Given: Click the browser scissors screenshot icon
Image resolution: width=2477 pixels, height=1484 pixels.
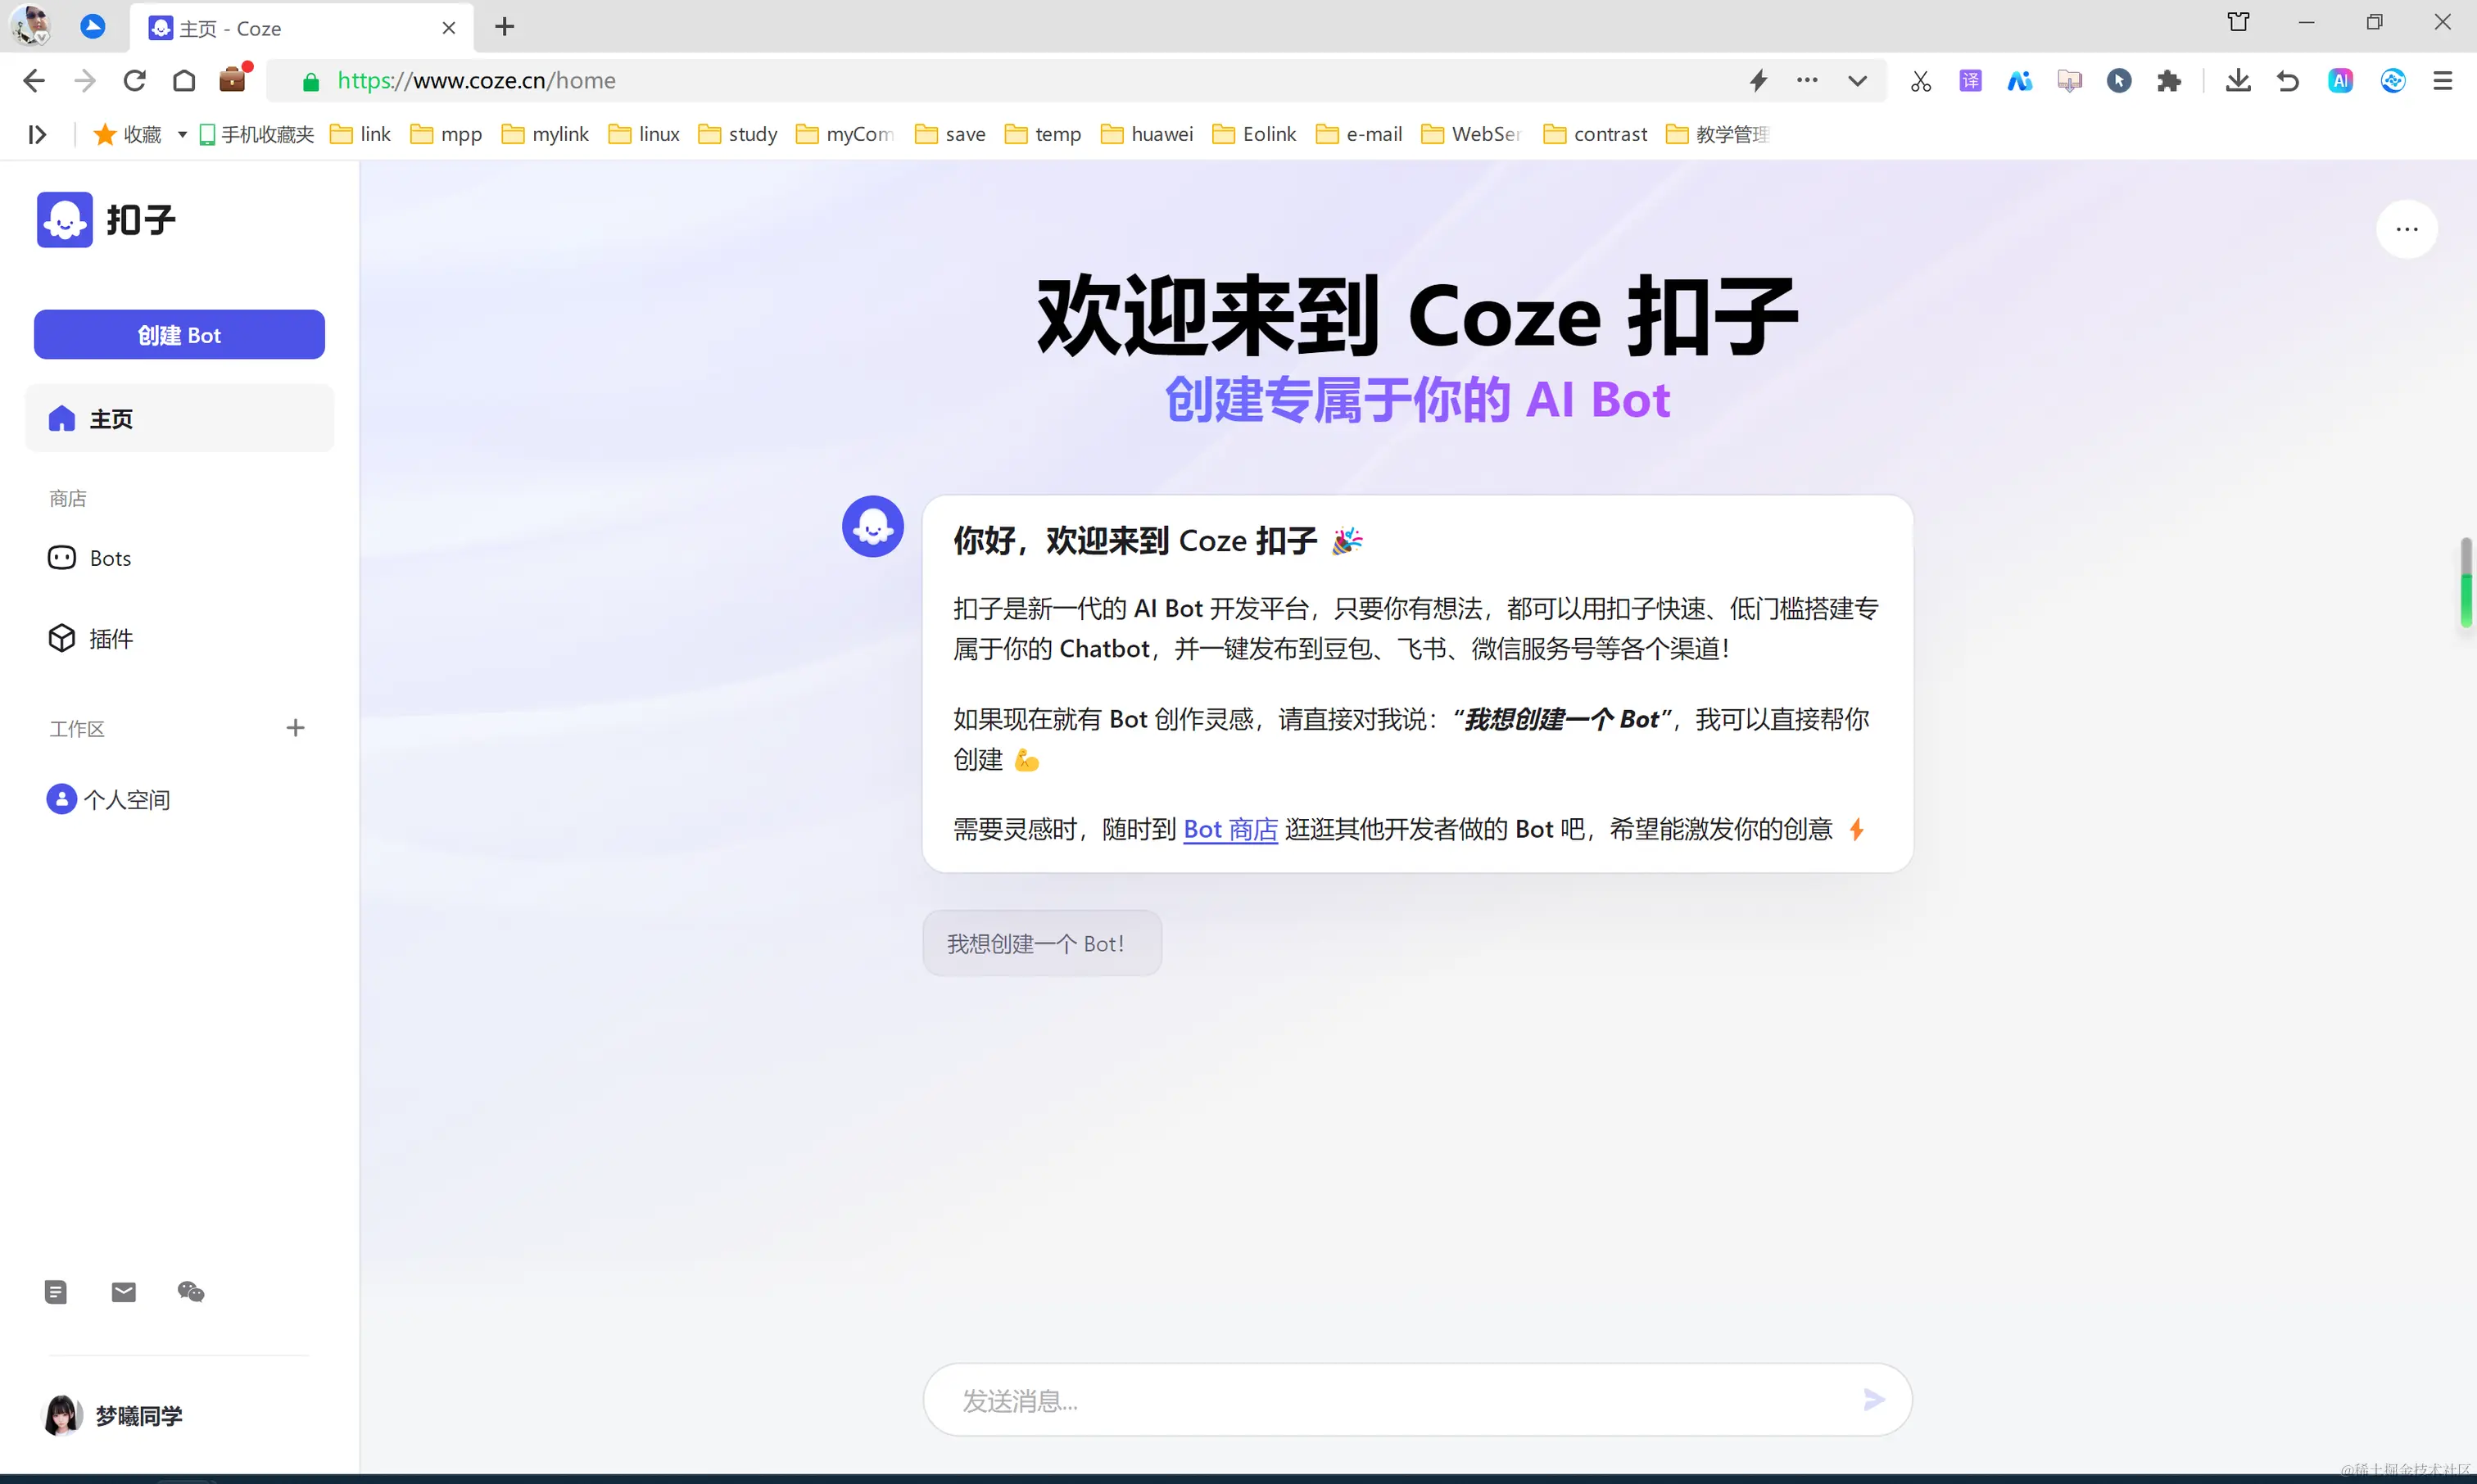Looking at the screenshot, I should coord(1921,81).
